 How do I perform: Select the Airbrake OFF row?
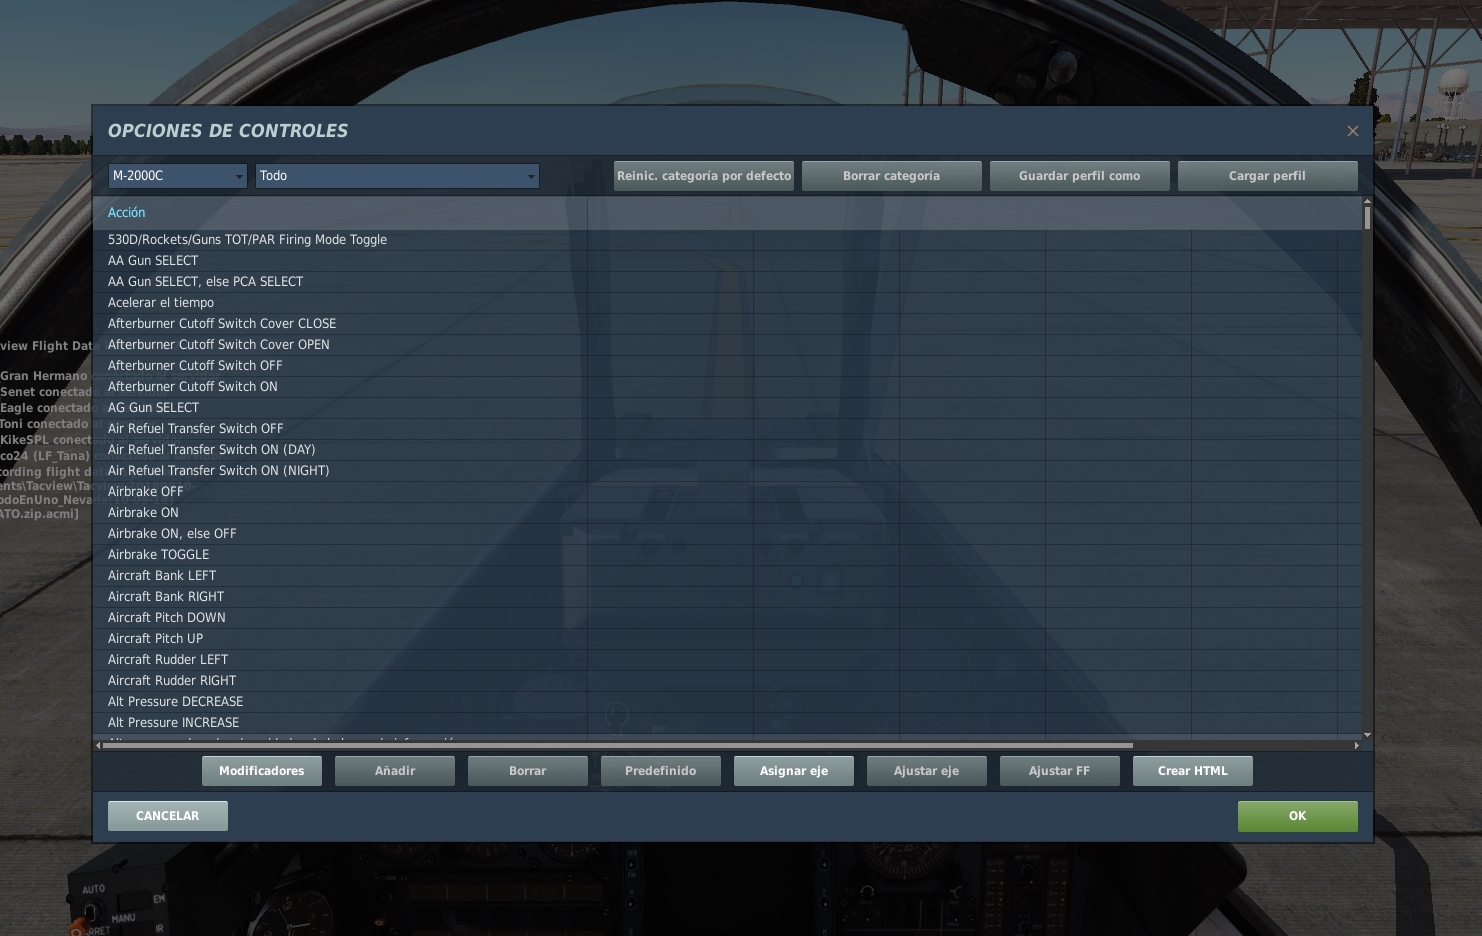pos(728,492)
